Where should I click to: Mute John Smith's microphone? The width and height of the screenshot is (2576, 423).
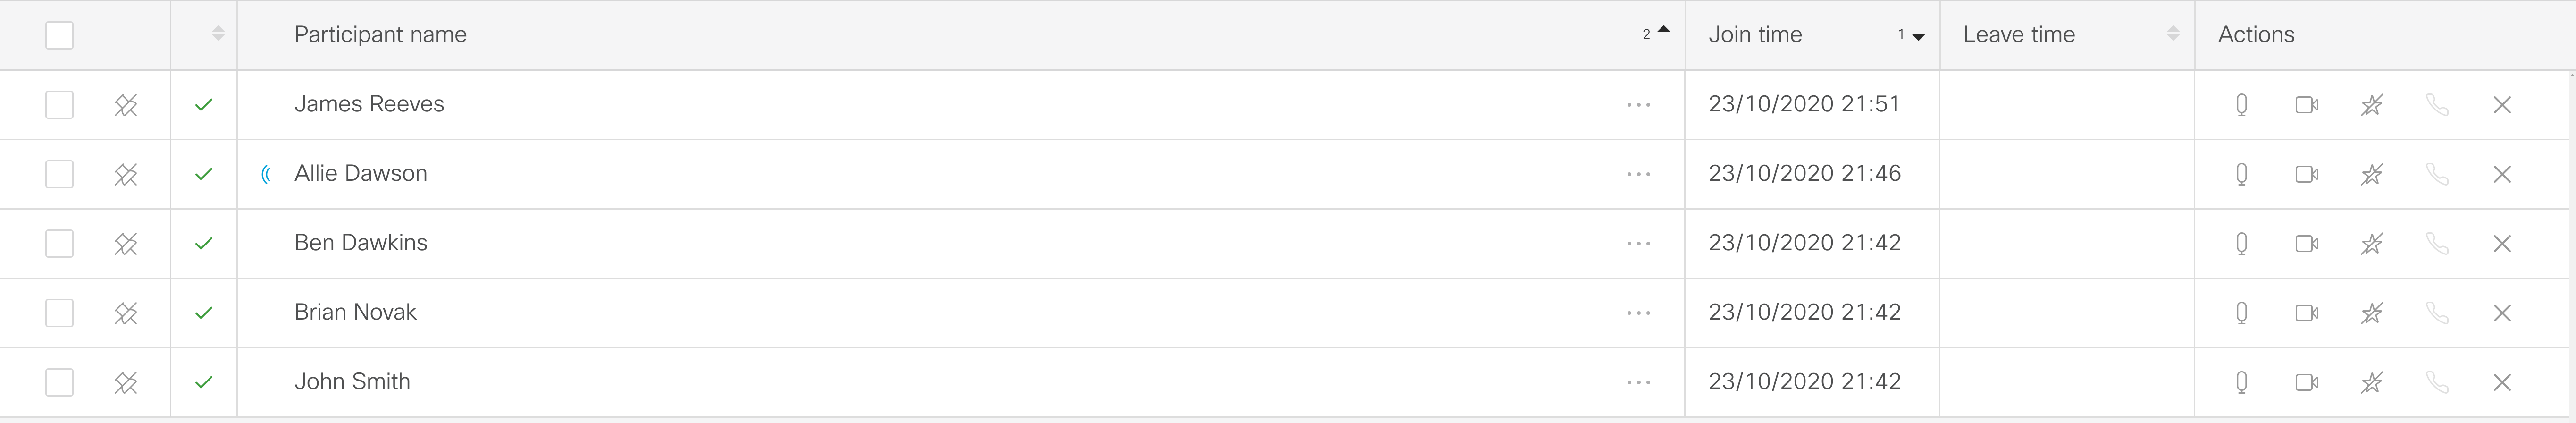point(2241,382)
